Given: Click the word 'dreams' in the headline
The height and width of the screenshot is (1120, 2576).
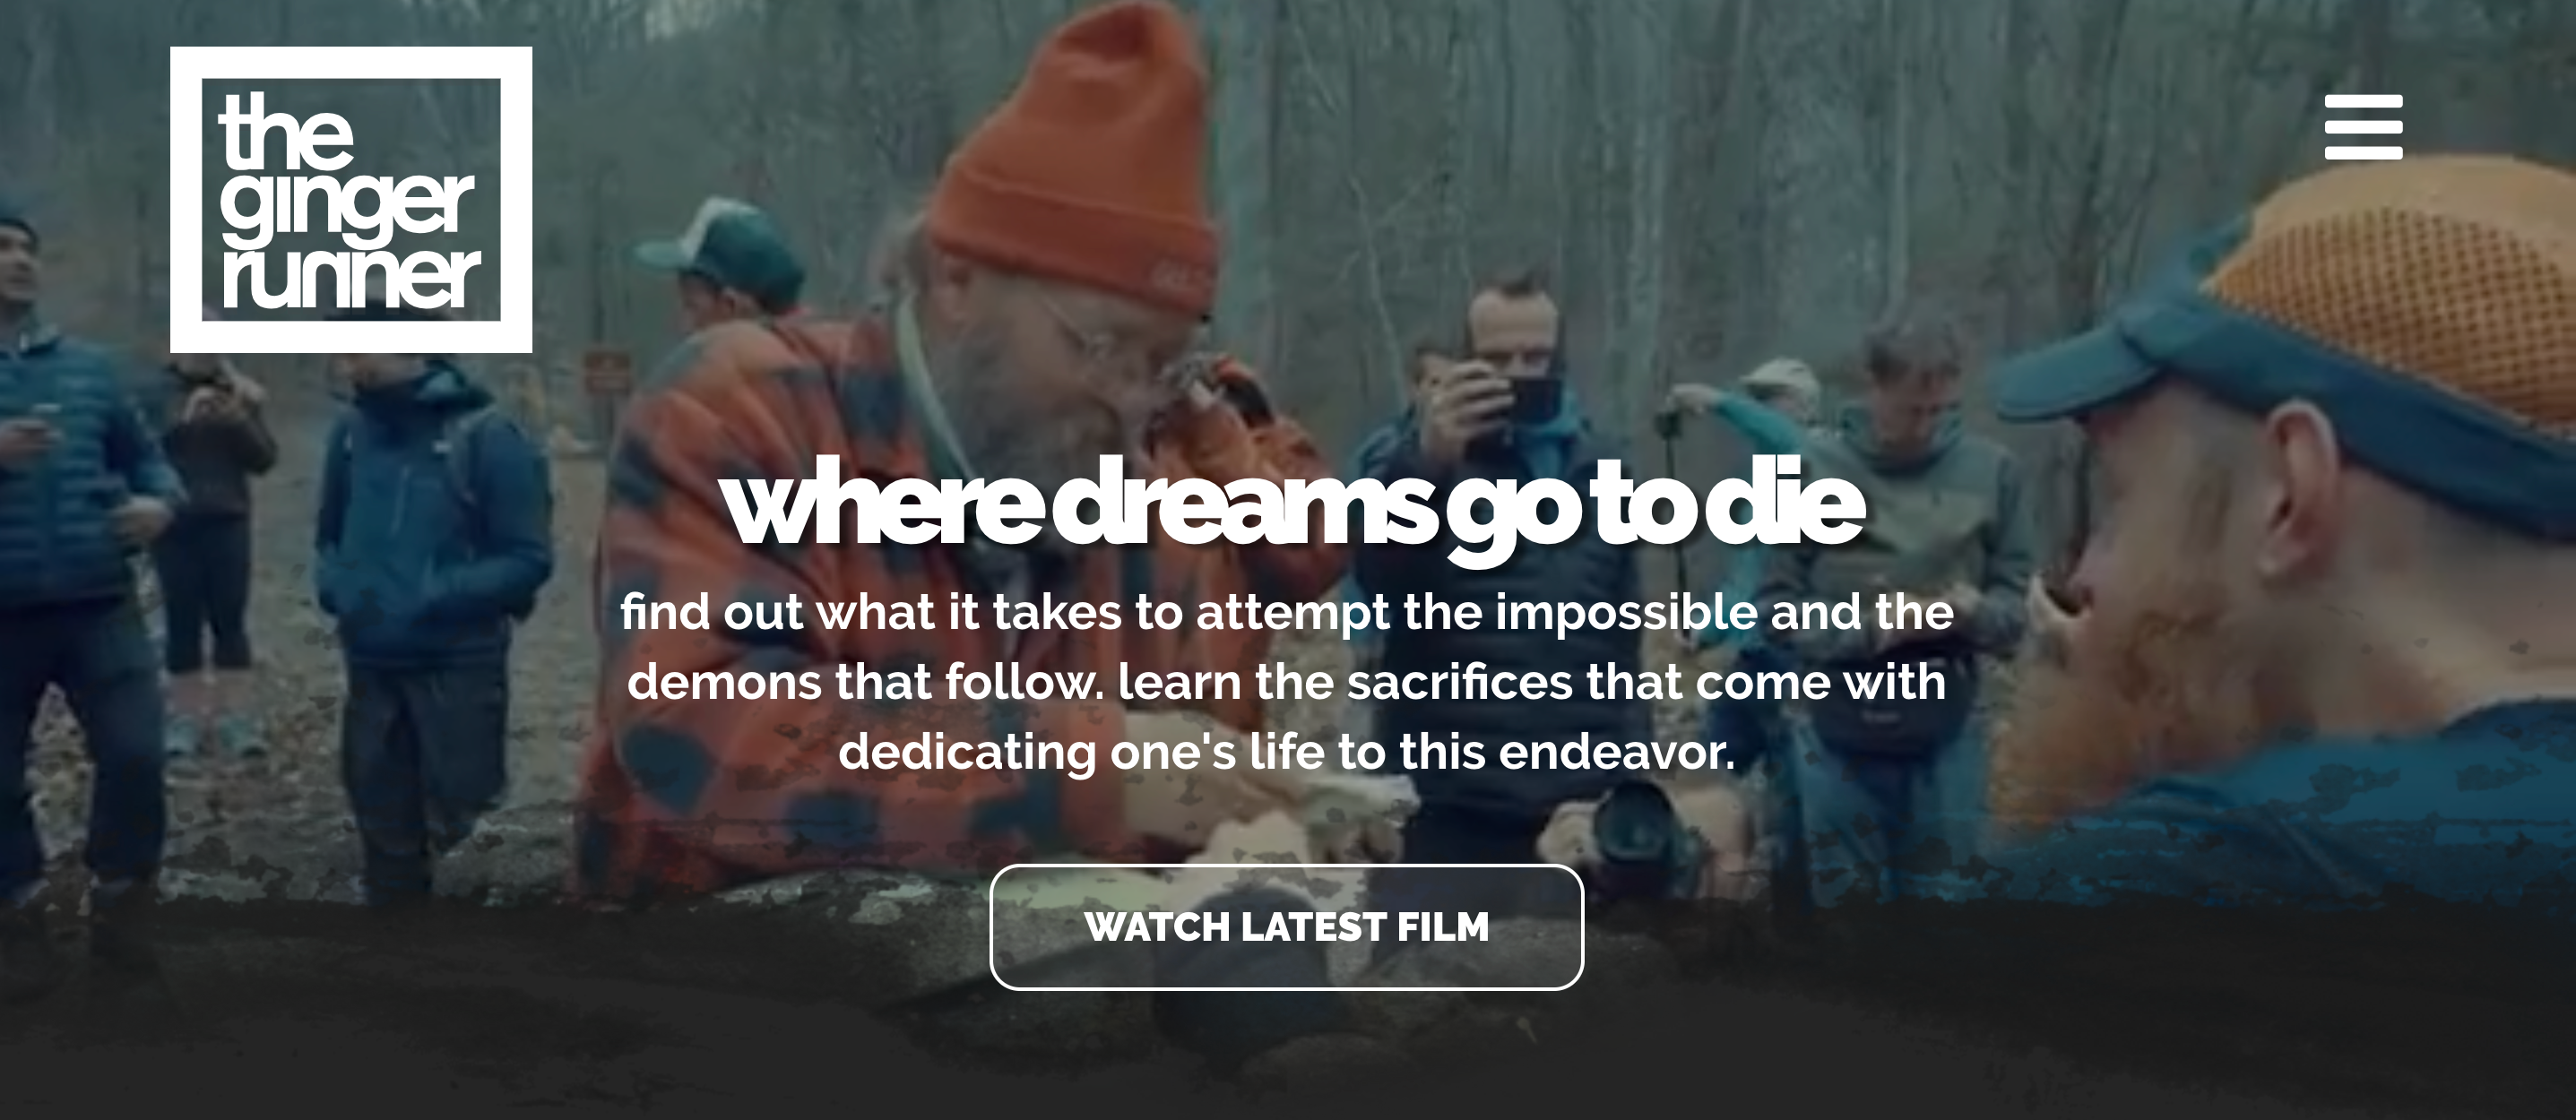Looking at the screenshot, I should [x=1244, y=505].
